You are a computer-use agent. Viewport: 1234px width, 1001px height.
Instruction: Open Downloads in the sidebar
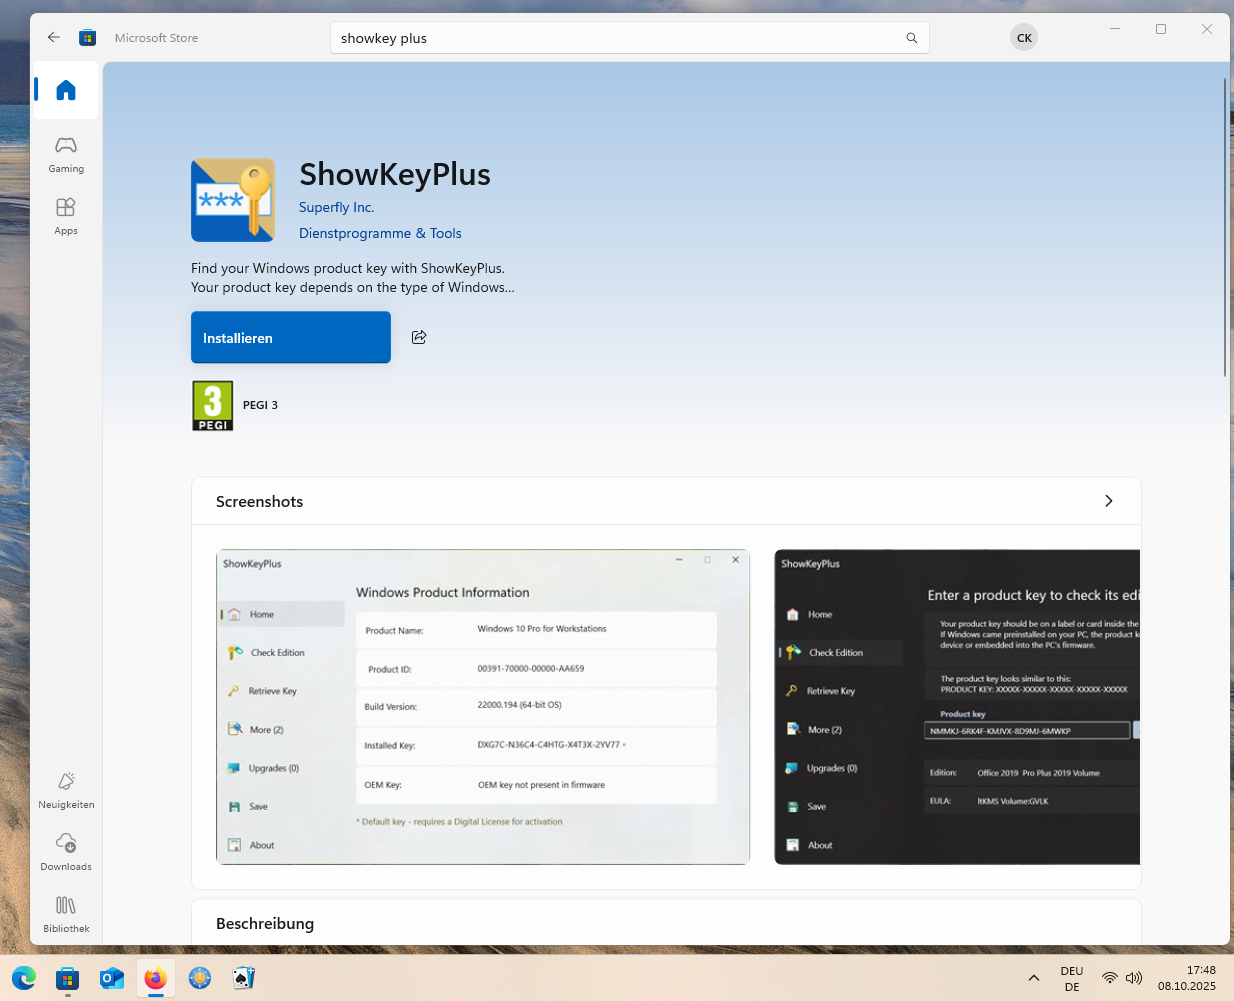pos(66,852)
